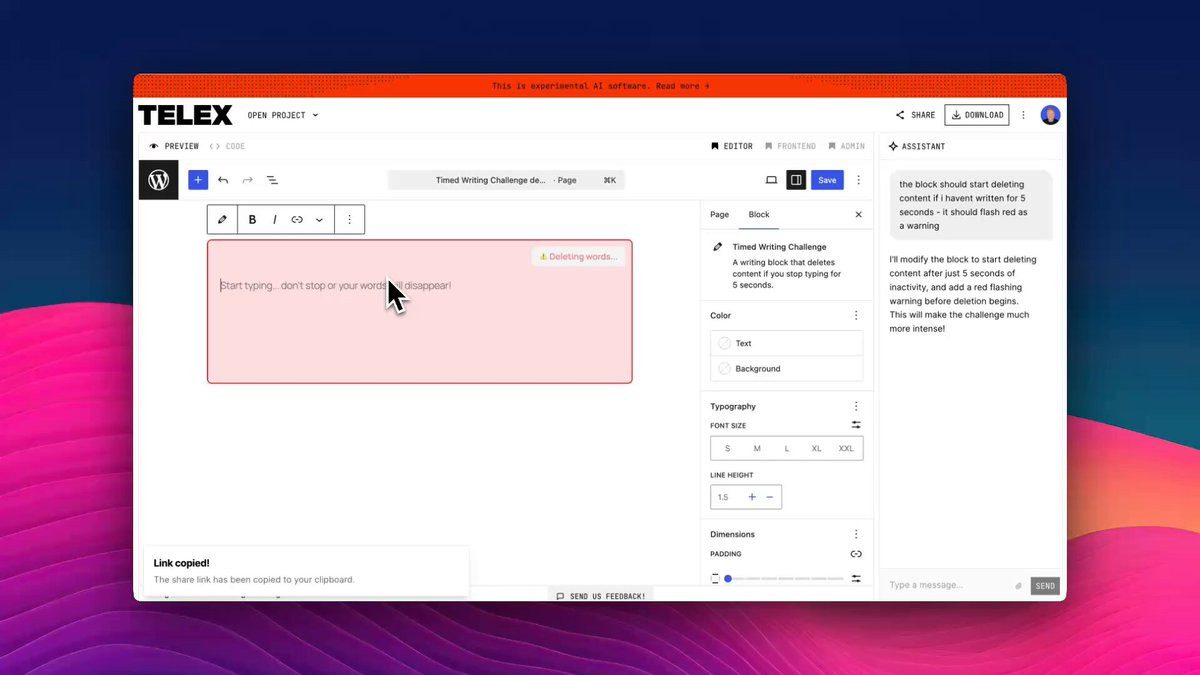Open editor options three-dot menu
Screen dimensions: 1200x675
tap(858, 180)
